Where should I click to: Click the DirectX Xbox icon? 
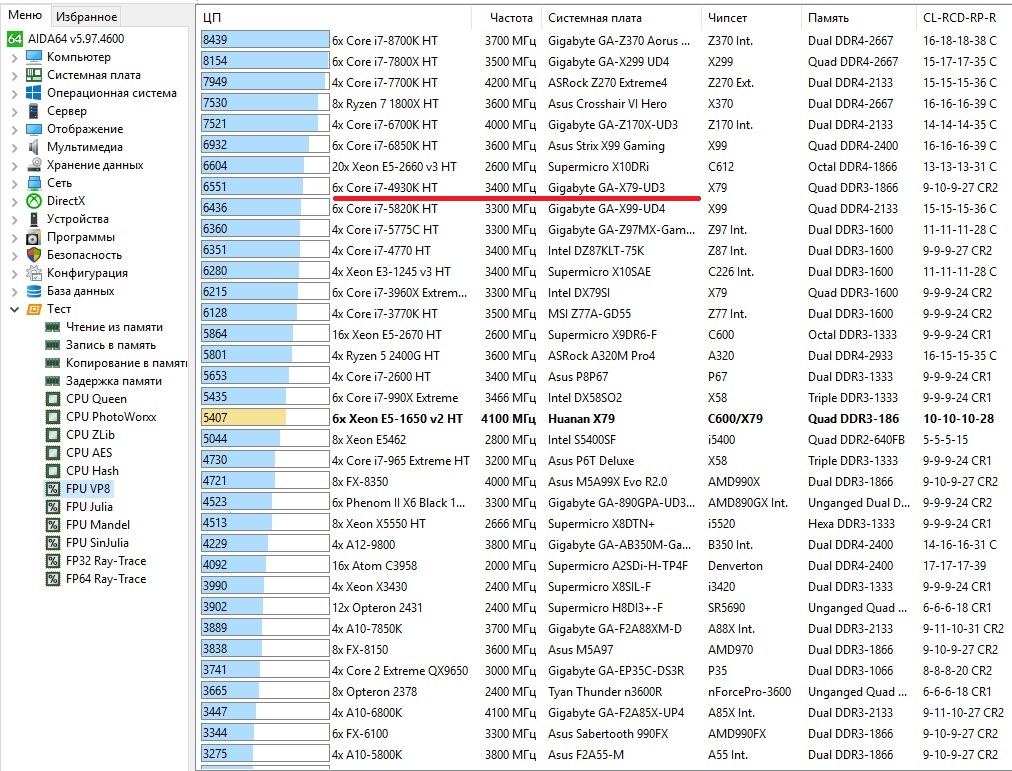pyautogui.click(x=34, y=201)
